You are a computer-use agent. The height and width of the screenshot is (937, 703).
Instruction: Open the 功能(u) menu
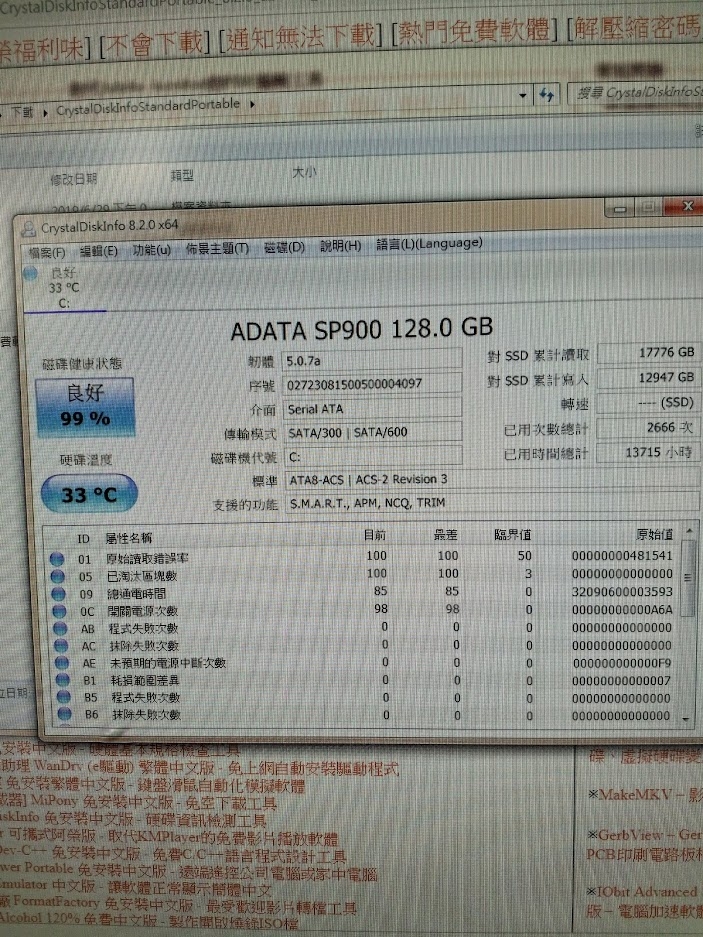point(151,250)
